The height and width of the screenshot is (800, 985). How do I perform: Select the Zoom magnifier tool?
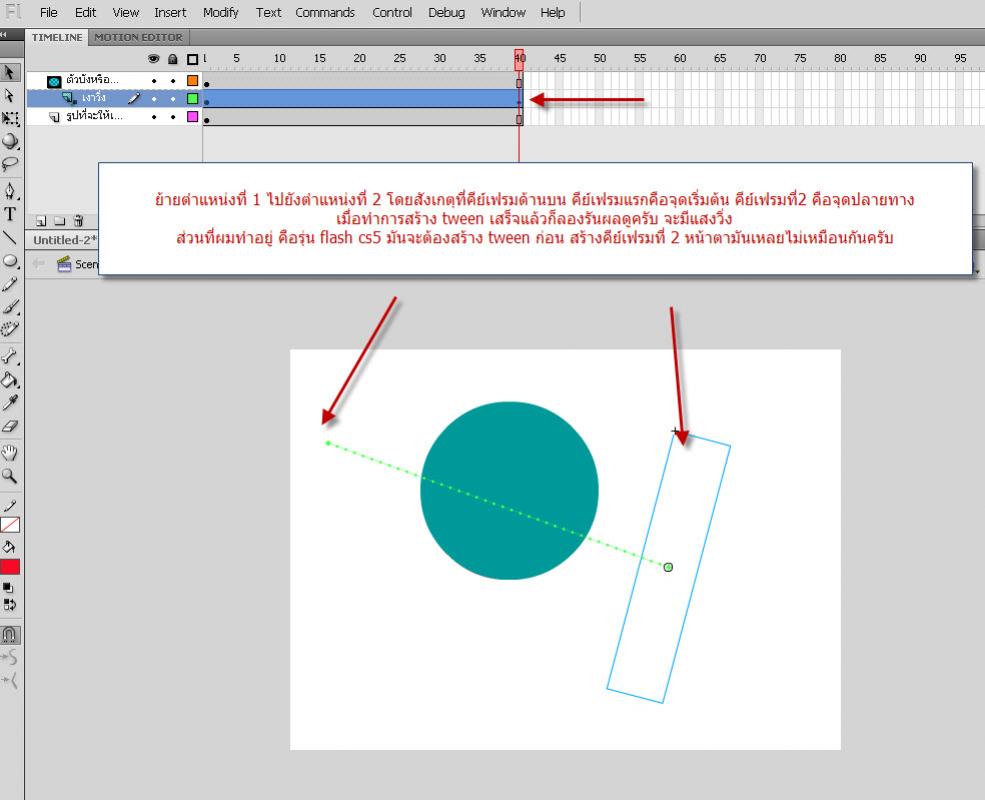pyautogui.click(x=10, y=476)
